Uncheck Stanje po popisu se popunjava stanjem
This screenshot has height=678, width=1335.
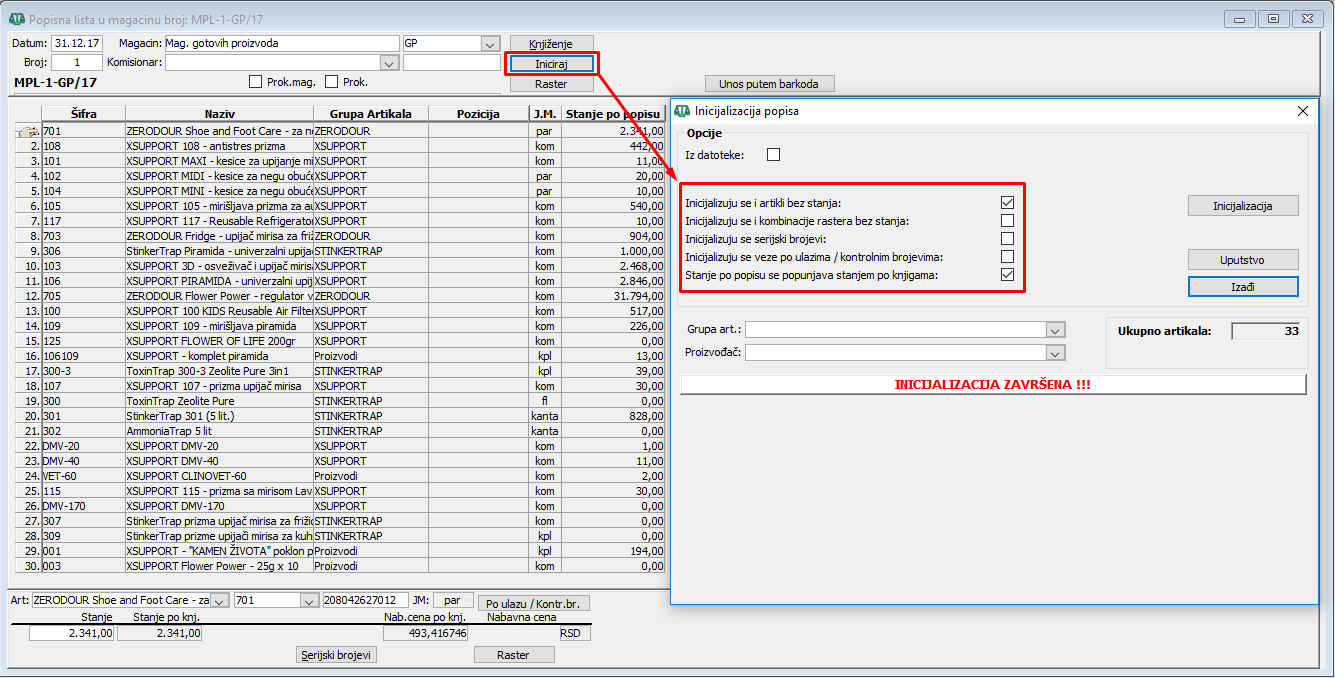pyautogui.click(x=1007, y=275)
